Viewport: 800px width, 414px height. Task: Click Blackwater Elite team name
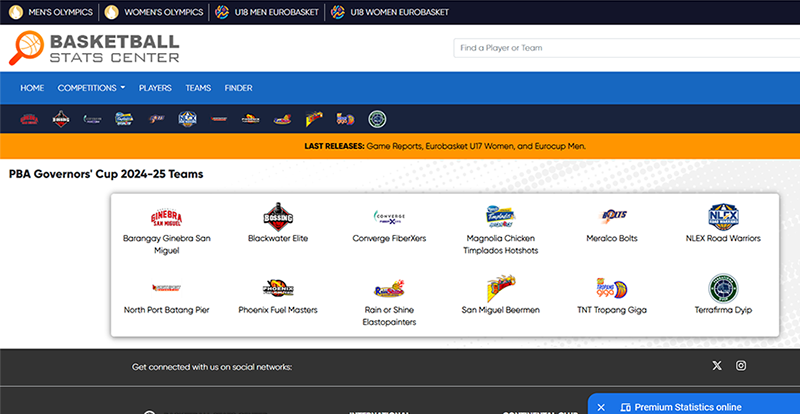point(278,238)
